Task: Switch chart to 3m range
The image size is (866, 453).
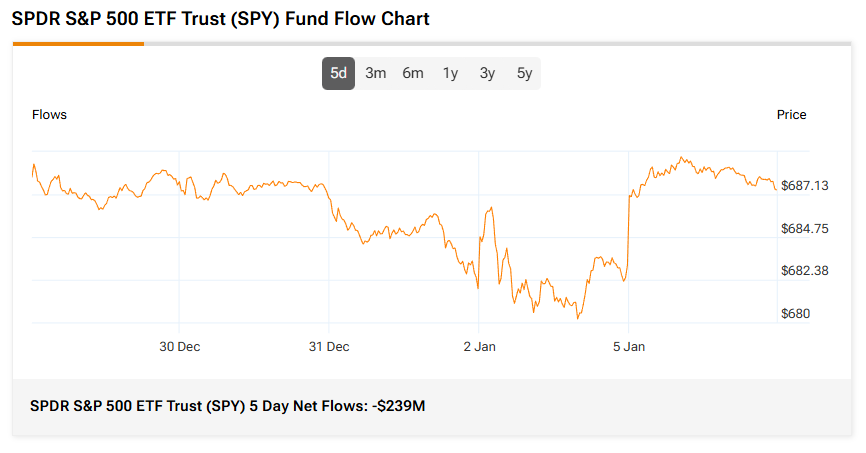Action: [x=375, y=73]
